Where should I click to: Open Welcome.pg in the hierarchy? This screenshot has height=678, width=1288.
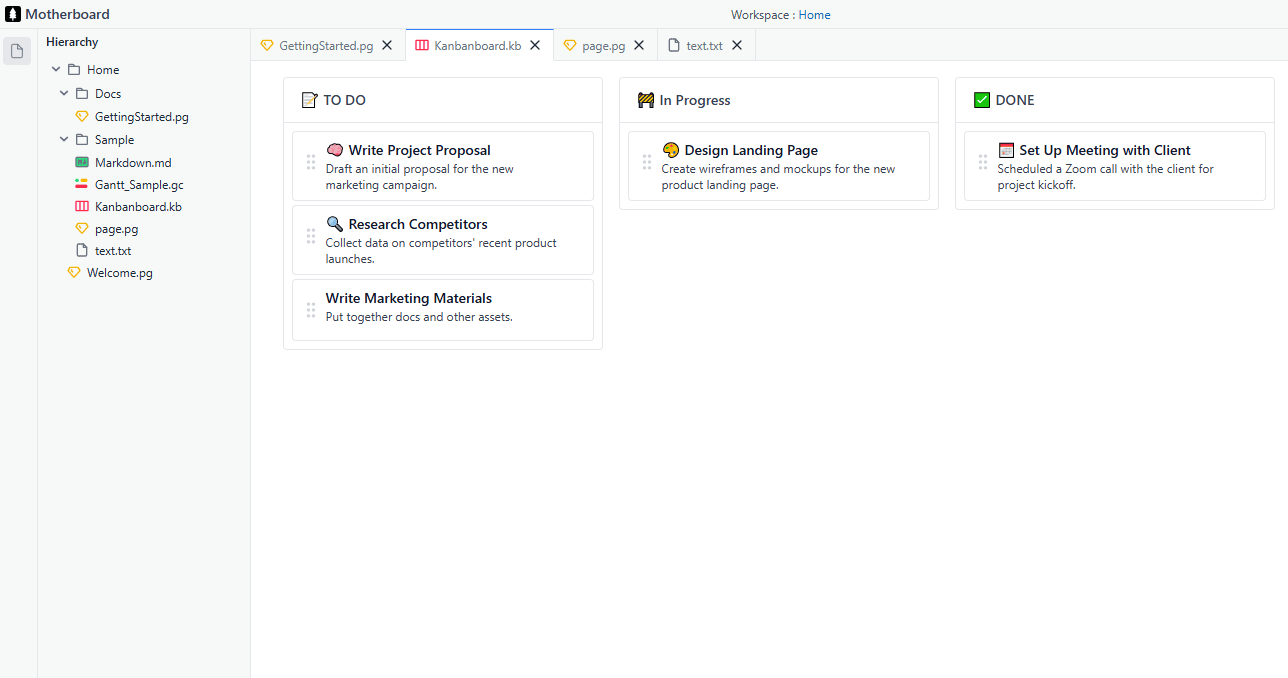(119, 273)
